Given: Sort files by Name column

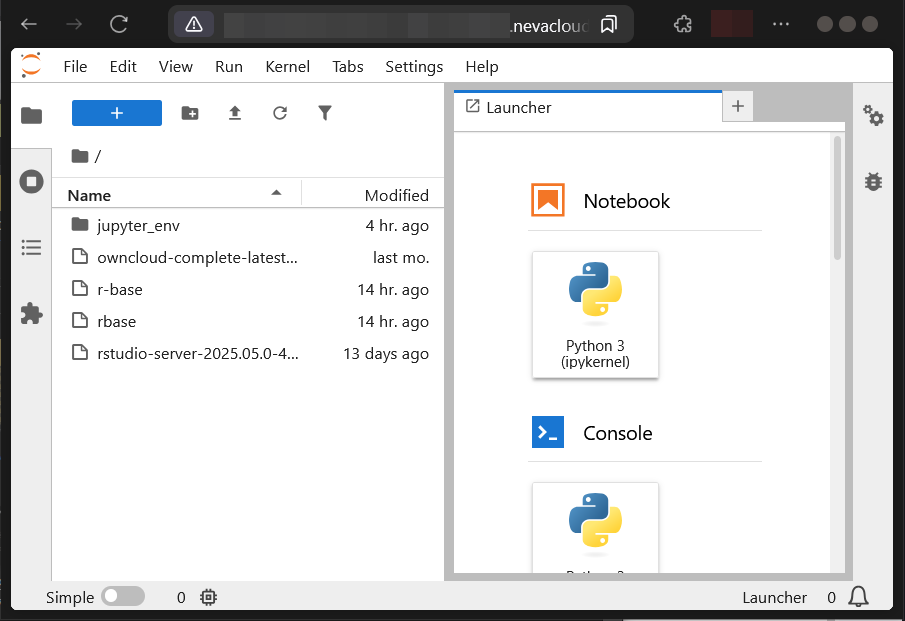Looking at the screenshot, I should coord(176,195).
